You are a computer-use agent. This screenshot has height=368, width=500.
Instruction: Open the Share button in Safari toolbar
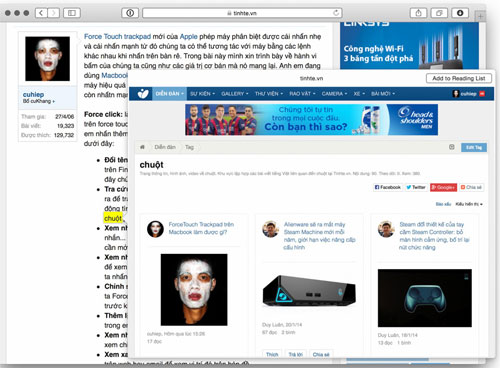(x=418, y=13)
